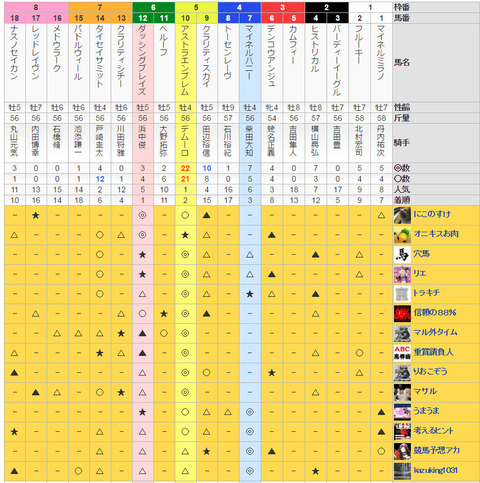
Task: Click the トラキチ avatar thumbnail
Action: click(402, 294)
